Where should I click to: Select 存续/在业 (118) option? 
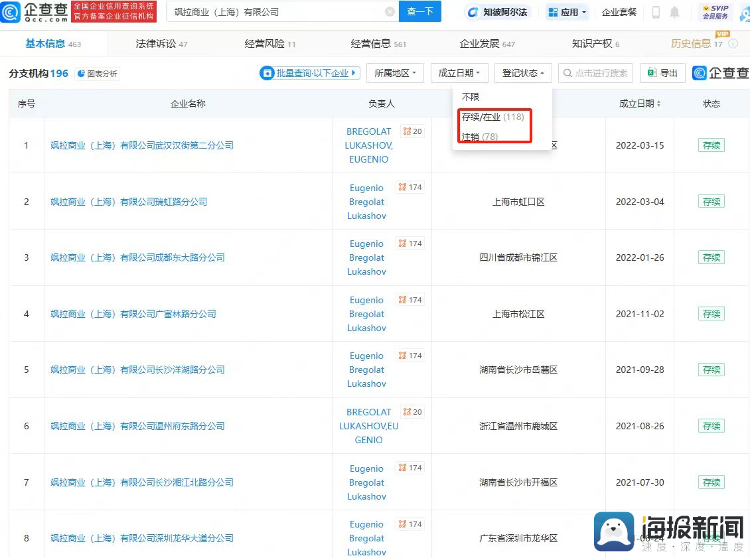(493, 117)
